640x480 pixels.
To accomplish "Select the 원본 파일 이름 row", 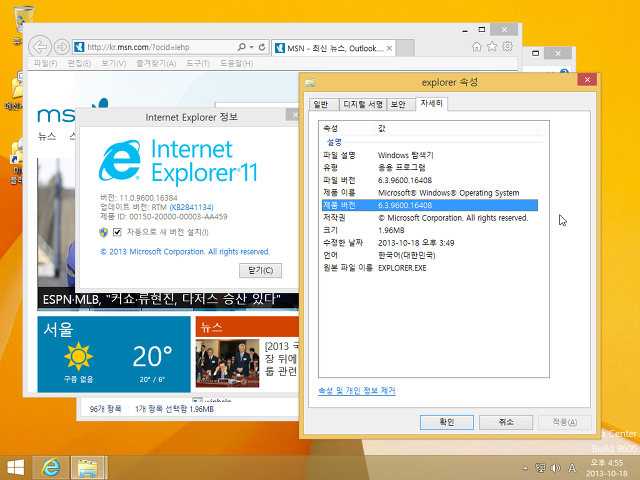I will pos(430,268).
